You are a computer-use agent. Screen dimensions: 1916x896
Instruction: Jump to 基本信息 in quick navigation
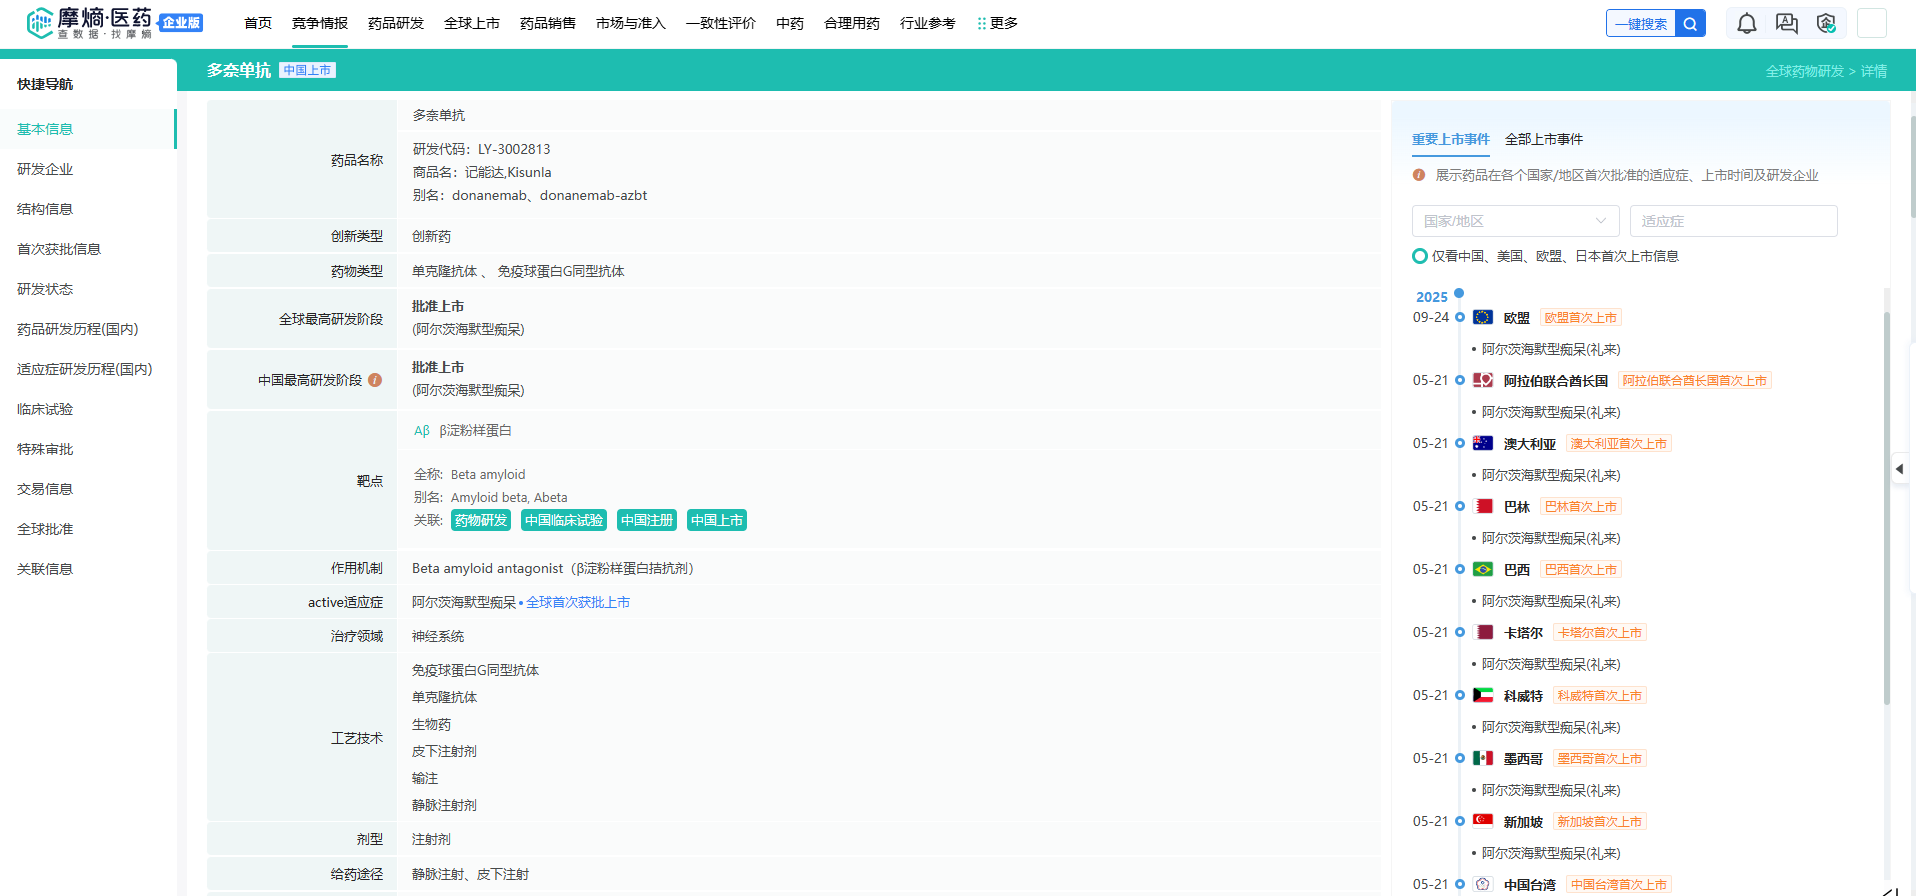45,129
